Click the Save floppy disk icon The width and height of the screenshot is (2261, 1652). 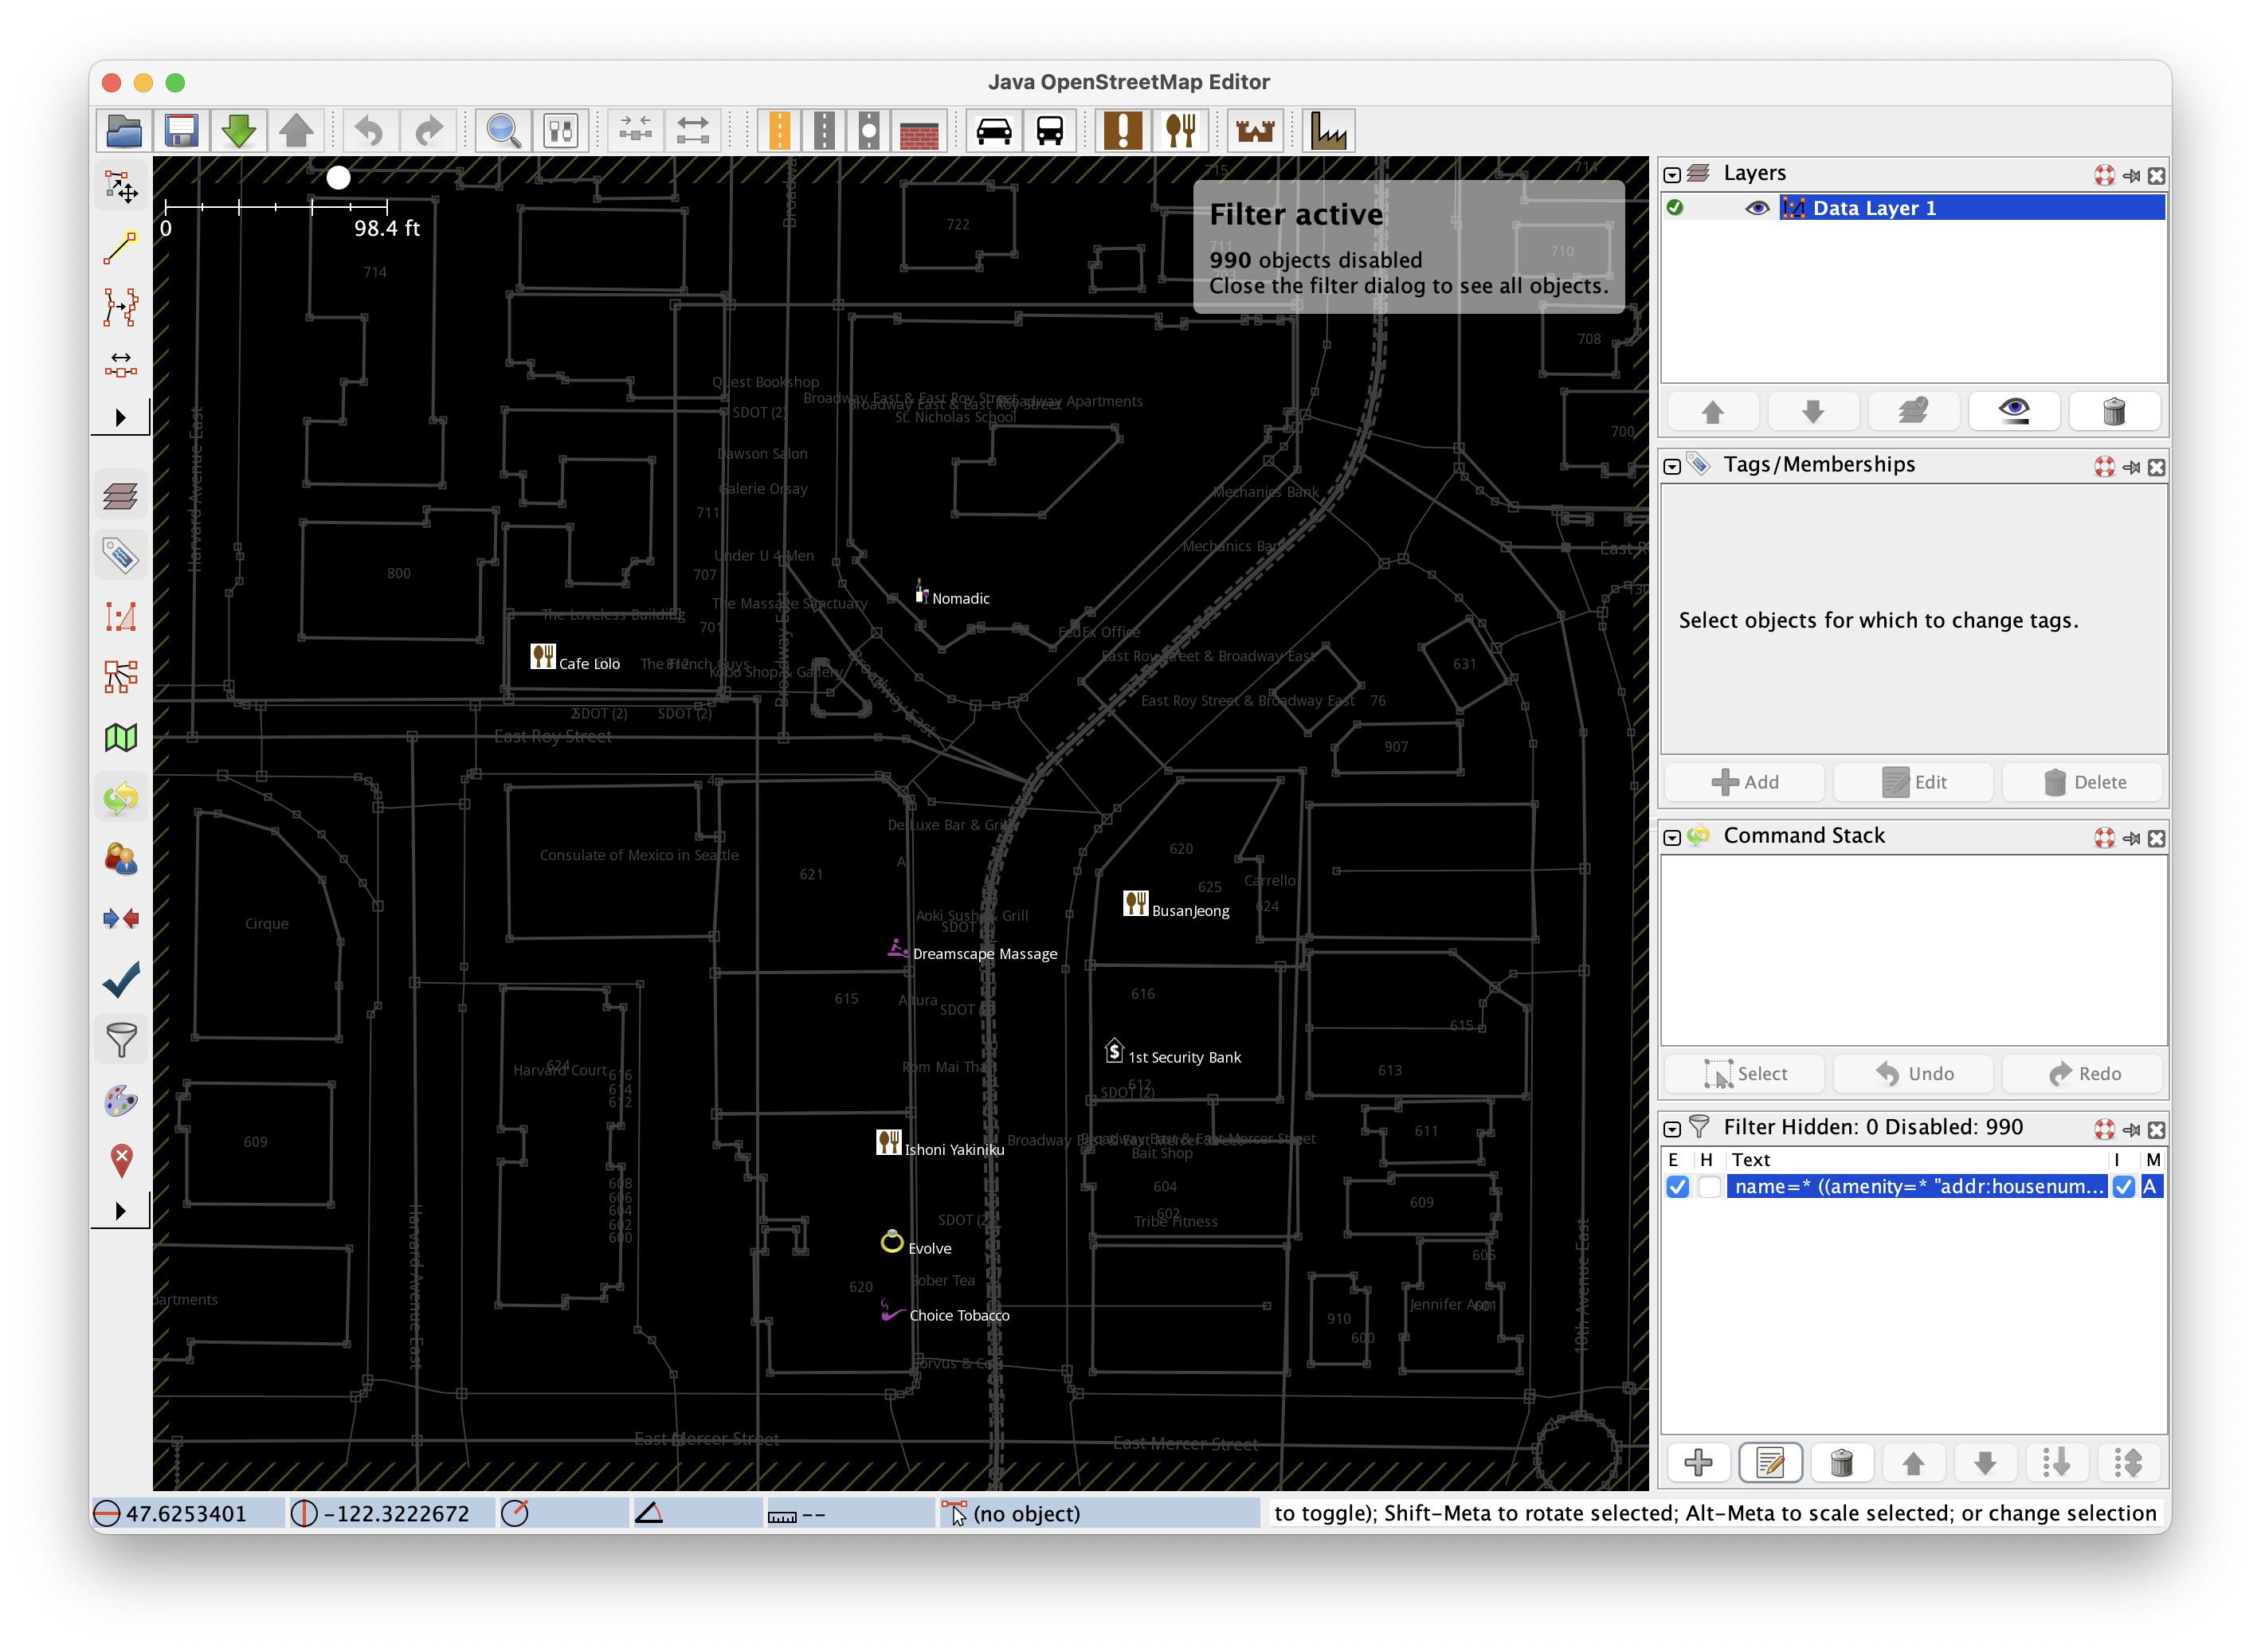pyautogui.click(x=181, y=131)
